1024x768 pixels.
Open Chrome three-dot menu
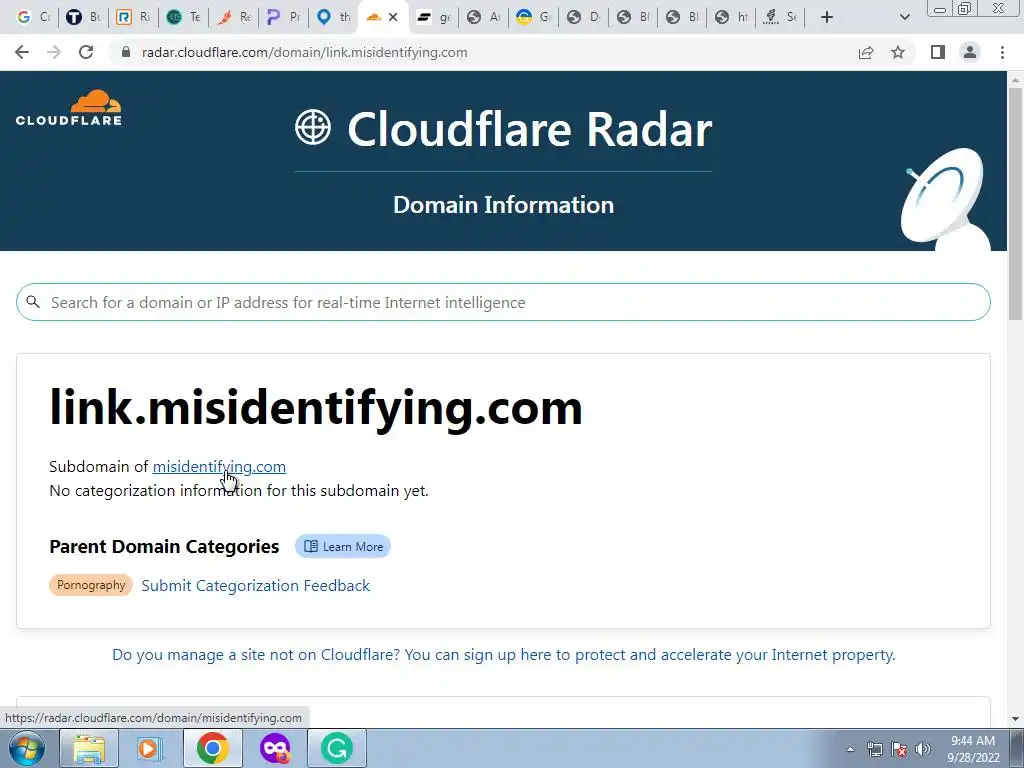pyautogui.click(x=1002, y=52)
